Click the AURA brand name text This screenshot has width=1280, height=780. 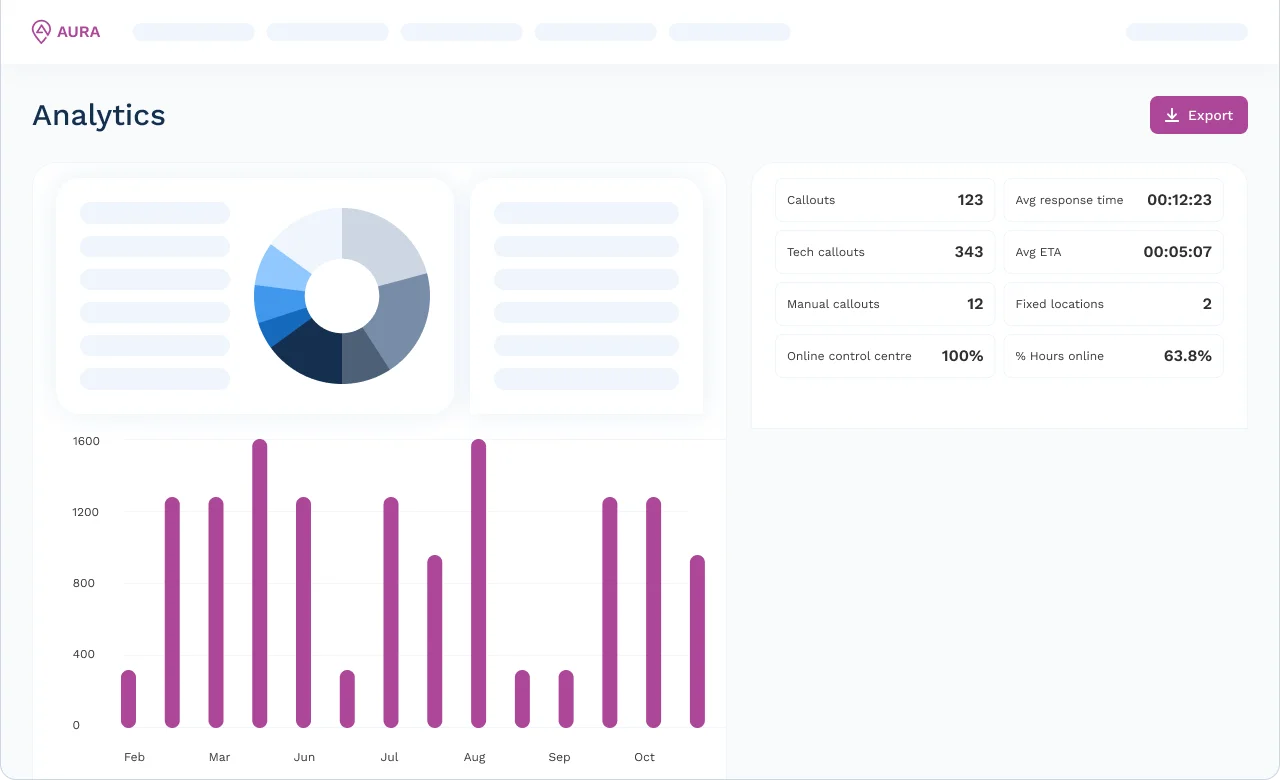(x=78, y=32)
